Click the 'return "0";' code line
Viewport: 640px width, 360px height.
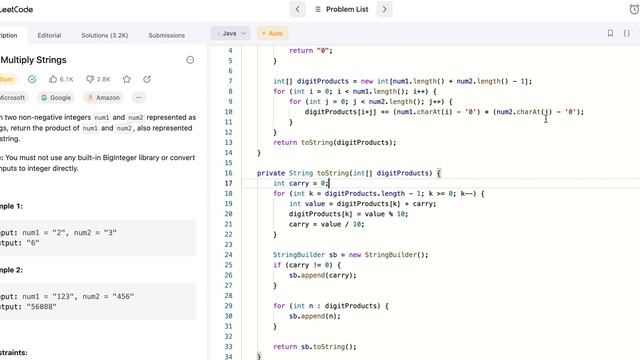click(311, 51)
